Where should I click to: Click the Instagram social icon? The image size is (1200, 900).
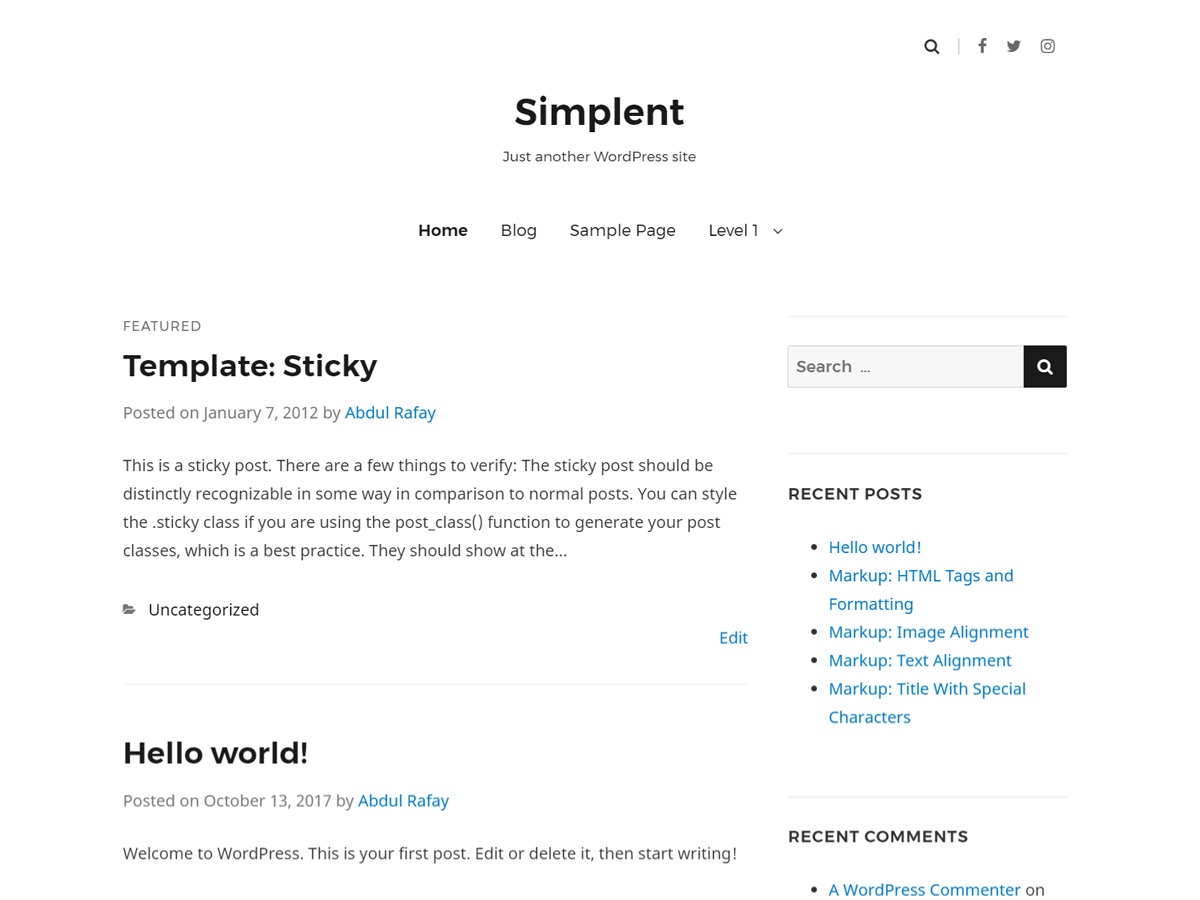click(1047, 46)
